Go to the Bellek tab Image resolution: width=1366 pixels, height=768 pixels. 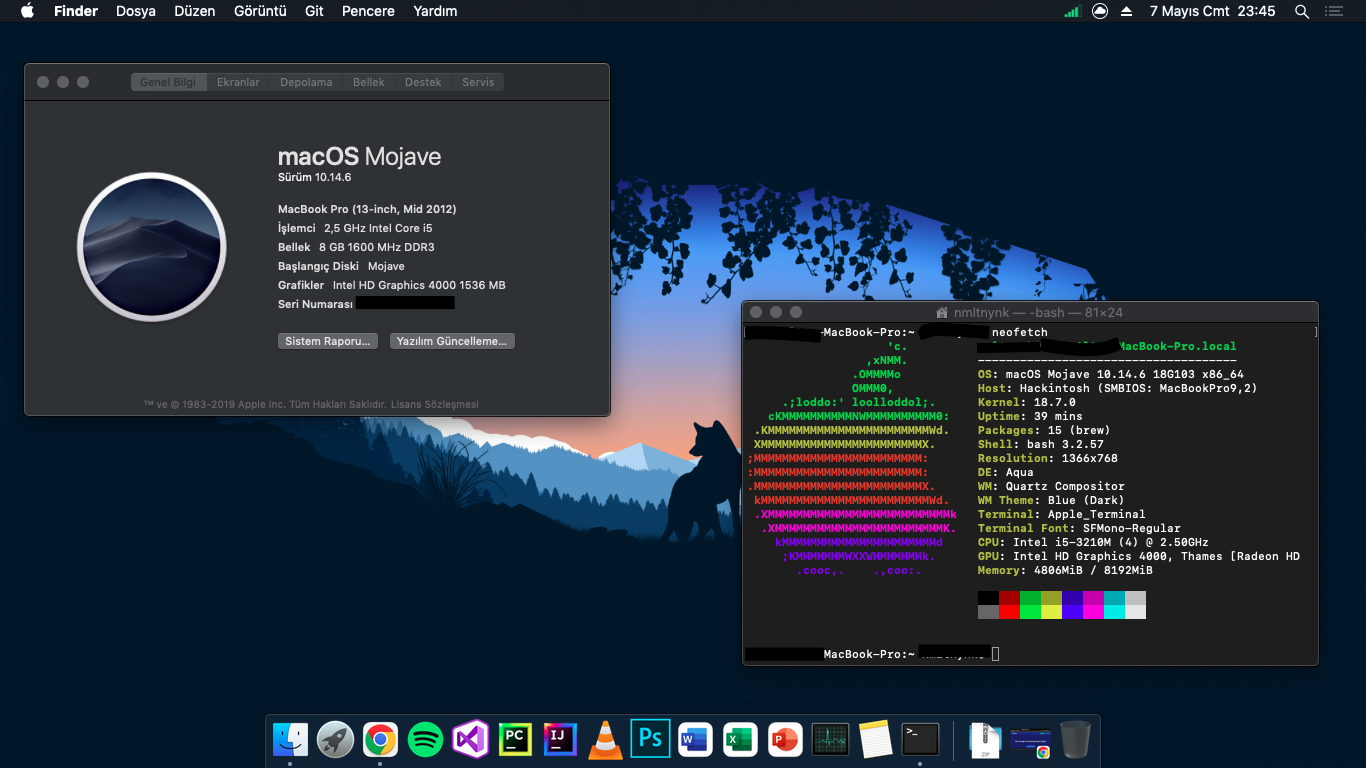(x=368, y=82)
